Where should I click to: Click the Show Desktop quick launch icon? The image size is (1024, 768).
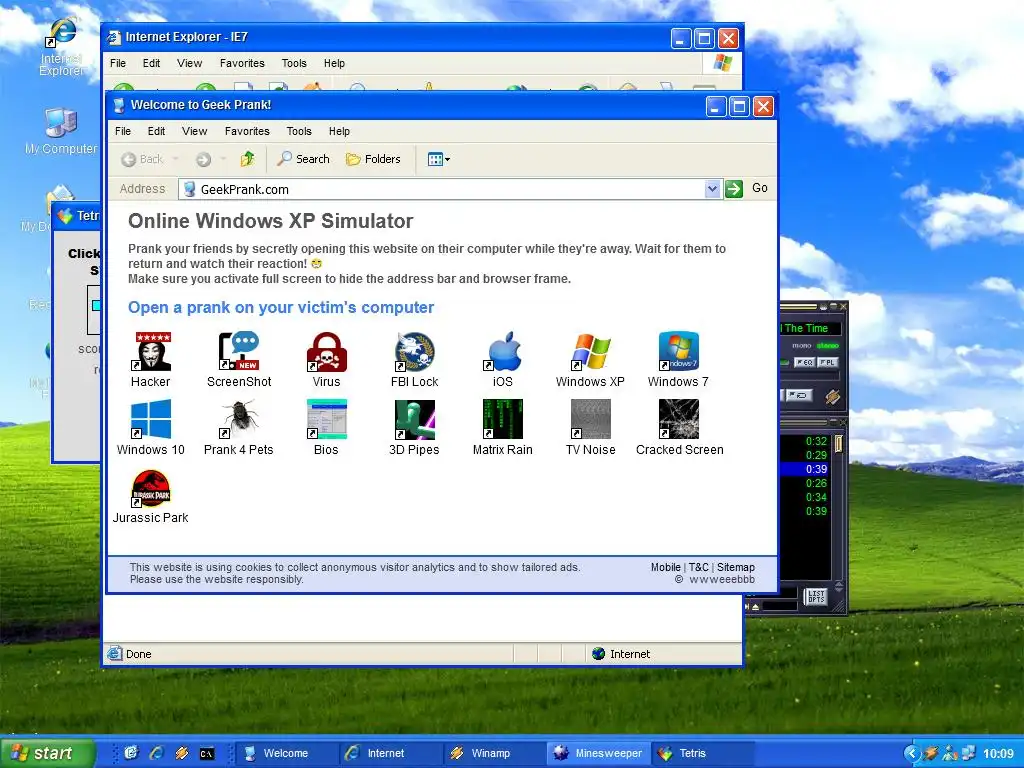point(131,753)
